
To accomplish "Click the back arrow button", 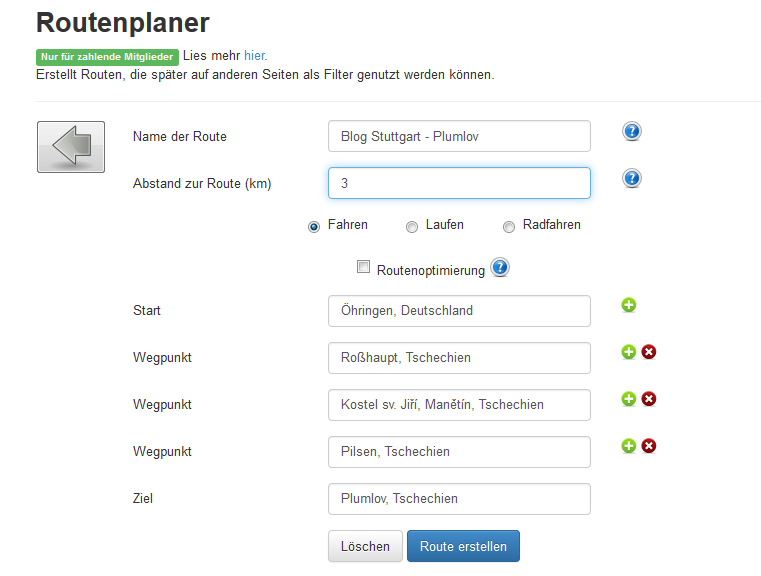I will point(71,147).
